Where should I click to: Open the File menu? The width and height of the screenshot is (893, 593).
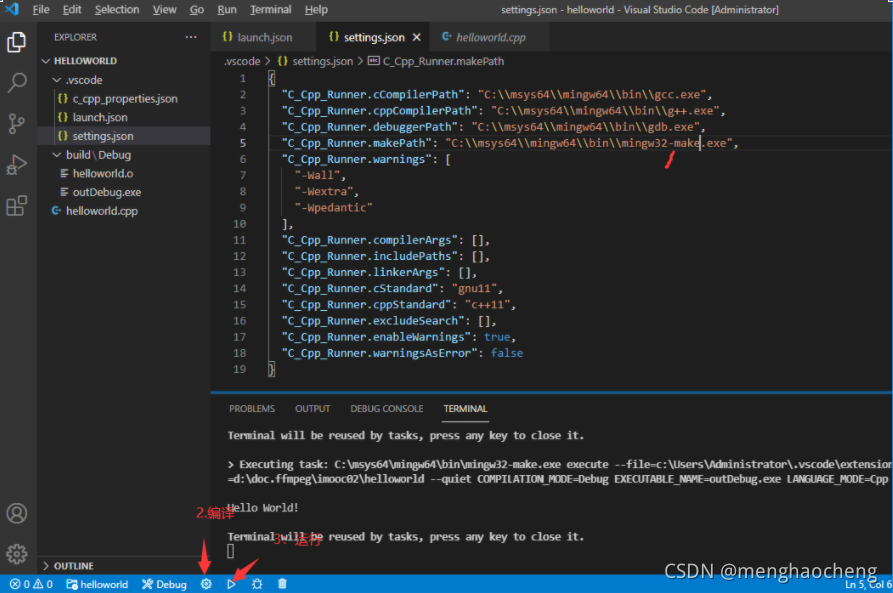[x=41, y=10]
